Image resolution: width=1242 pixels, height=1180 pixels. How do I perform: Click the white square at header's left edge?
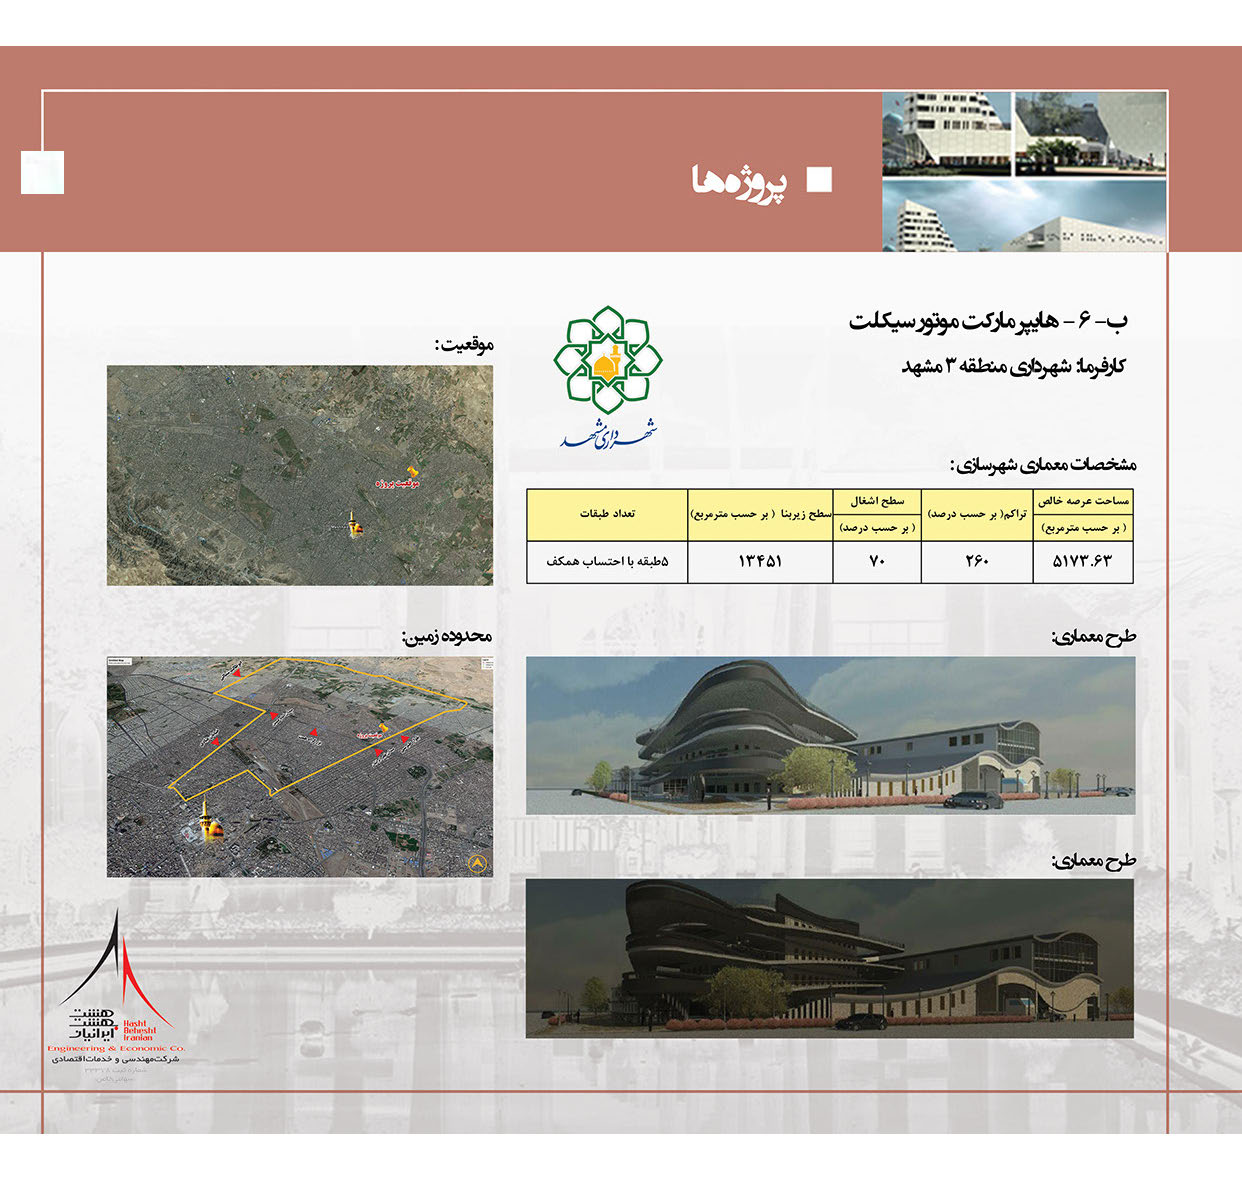(42, 172)
